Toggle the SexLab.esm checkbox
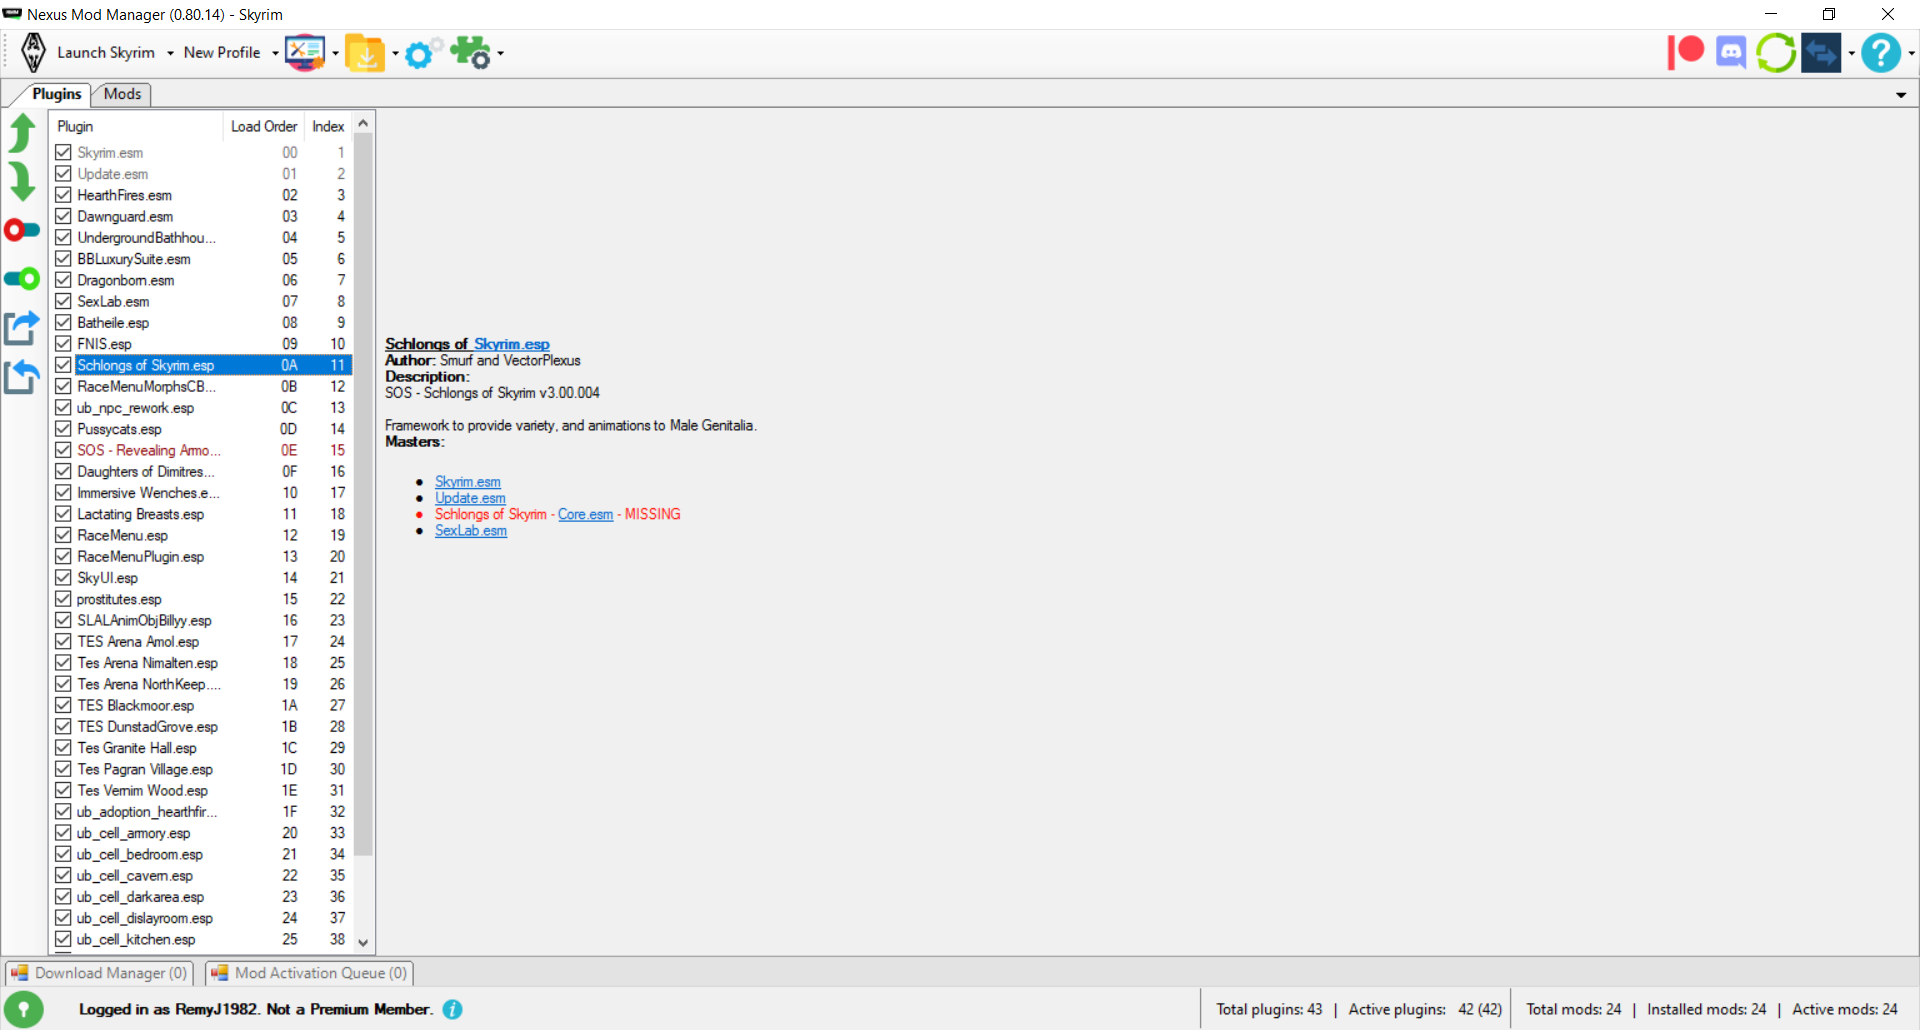Screen dimensions: 1920x1030 (63, 301)
